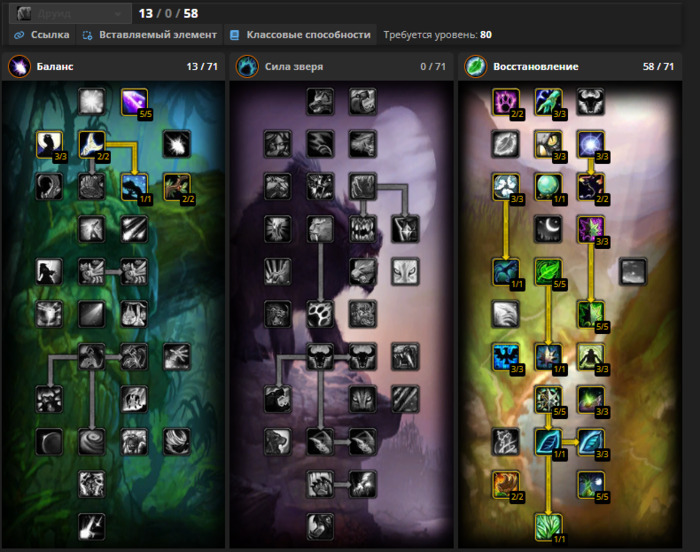Click the Баланс spec round icon
Screen dimensions: 700x552
coord(19,67)
